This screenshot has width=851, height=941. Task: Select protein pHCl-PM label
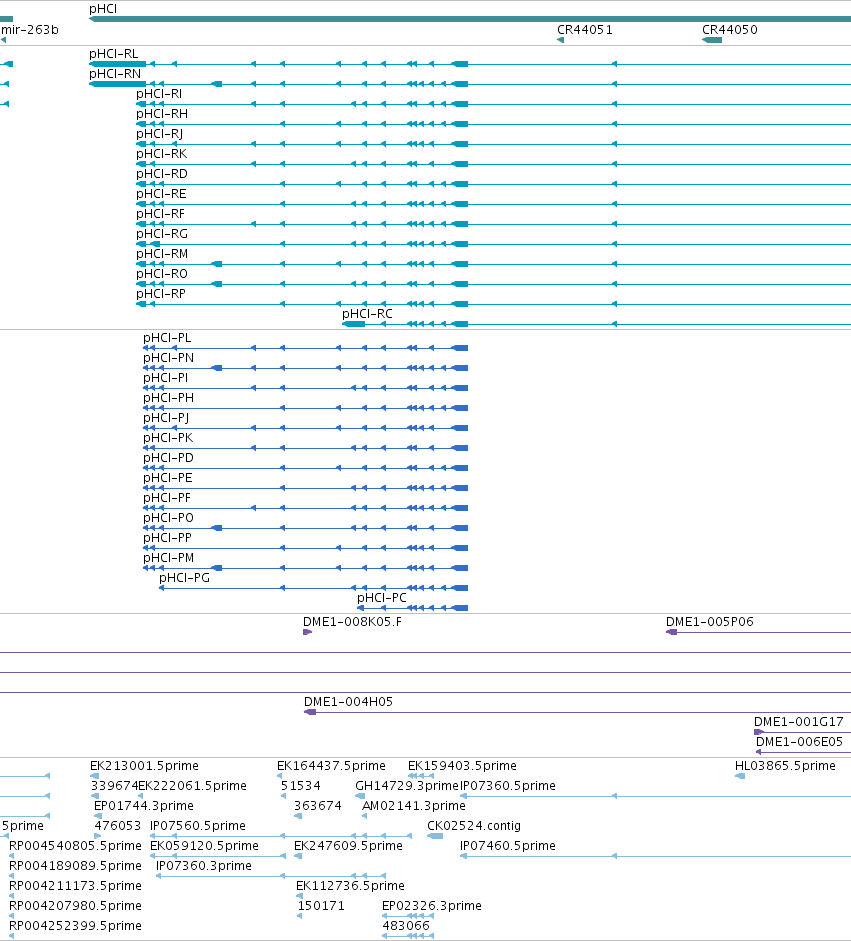169,558
